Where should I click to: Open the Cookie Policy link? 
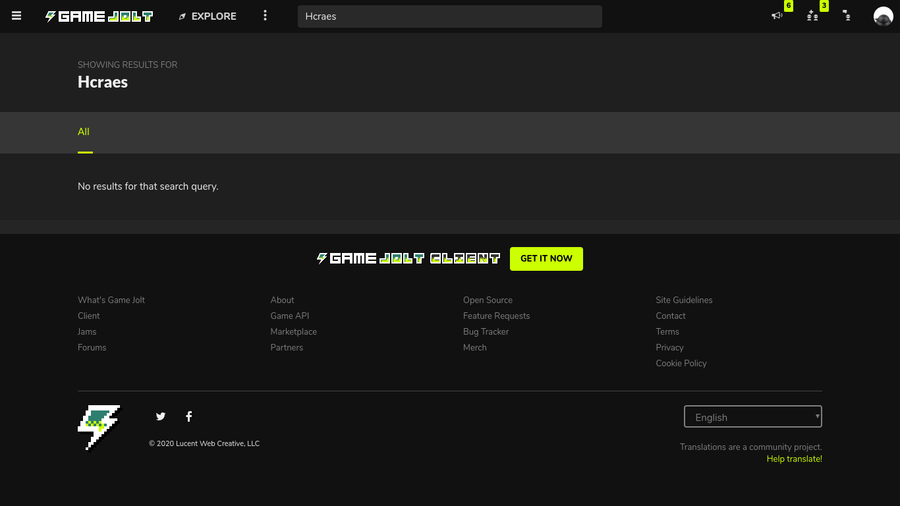click(681, 364)
